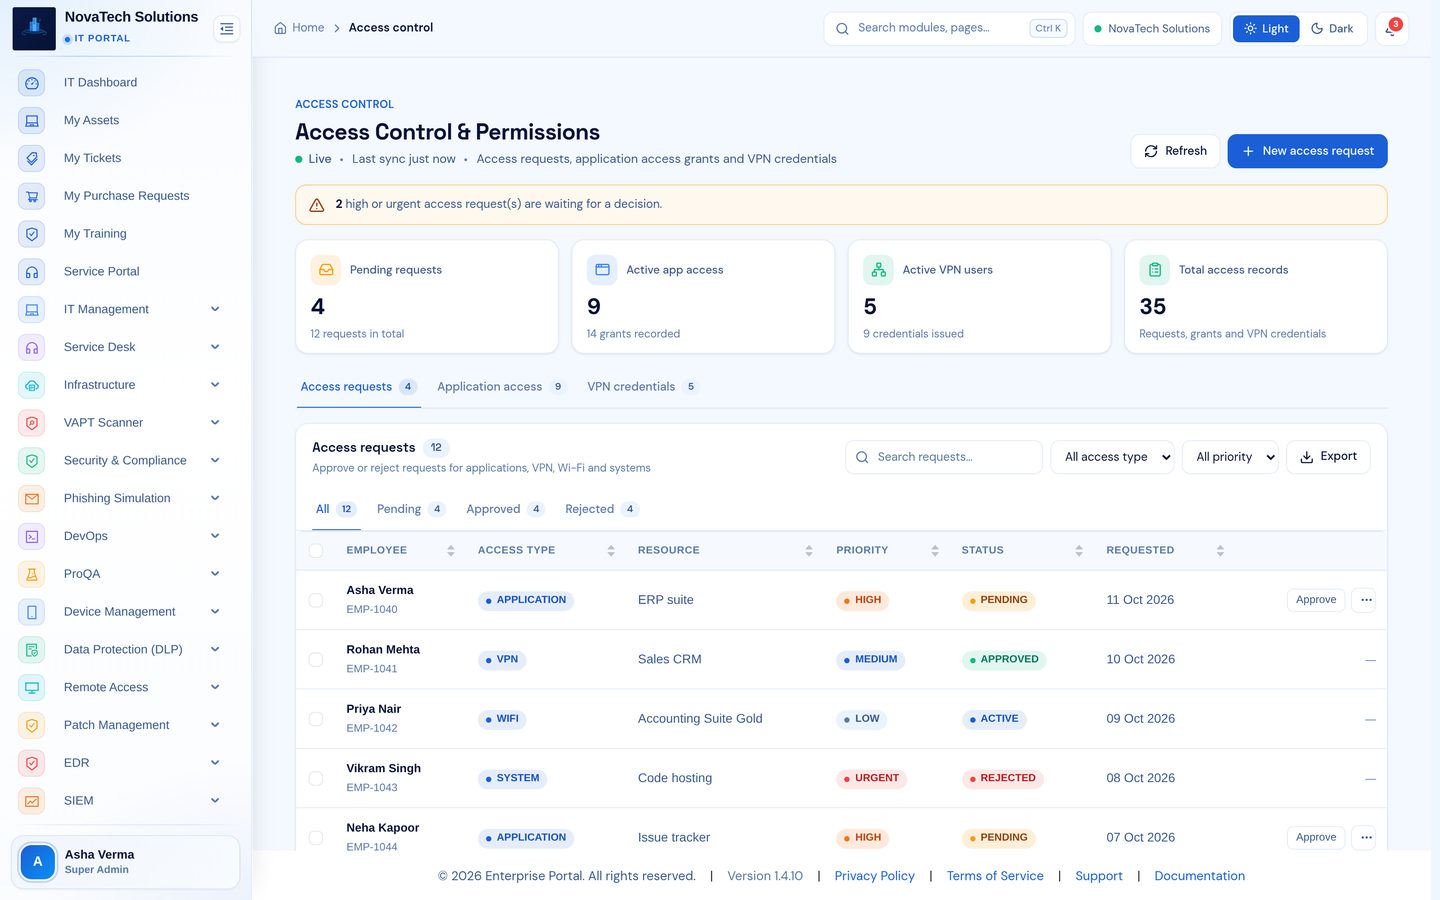This screenshot has width=1440, height=900.
Task: Sort by the Employee column
Action: (x=400, y=551)
